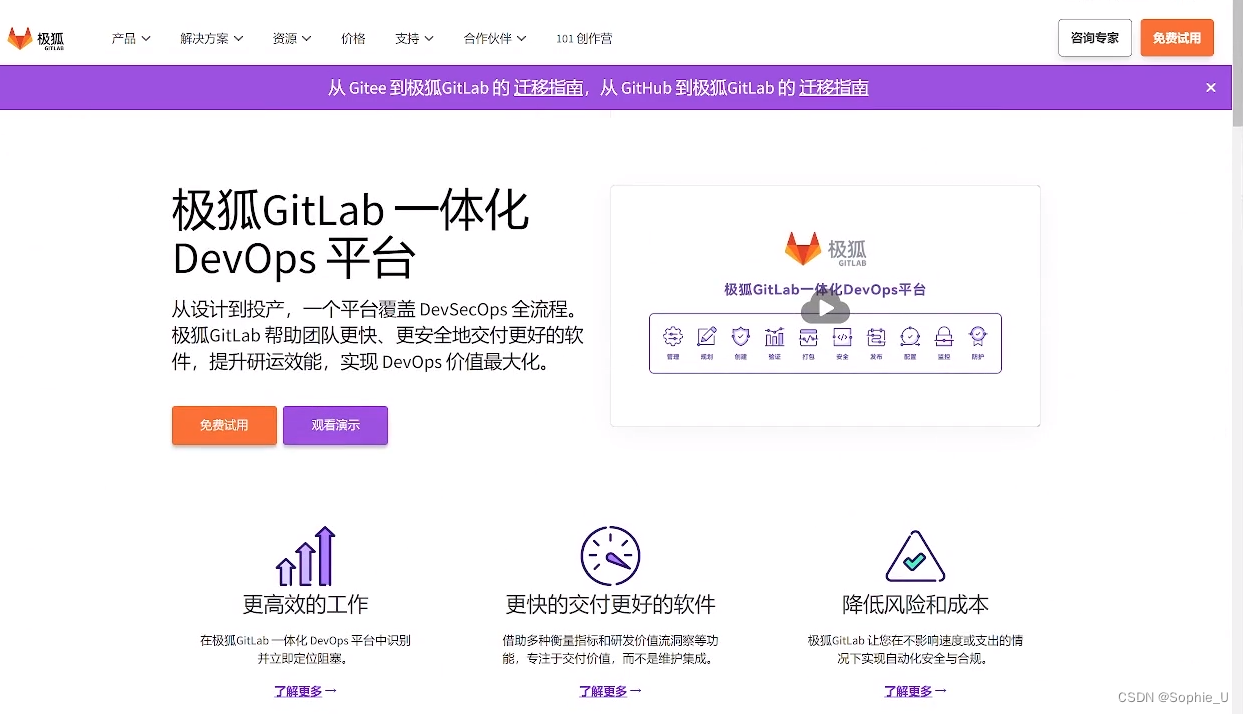Click the purple 观看演示 button
Screen dimensions: 1243x714
[335, 425]
